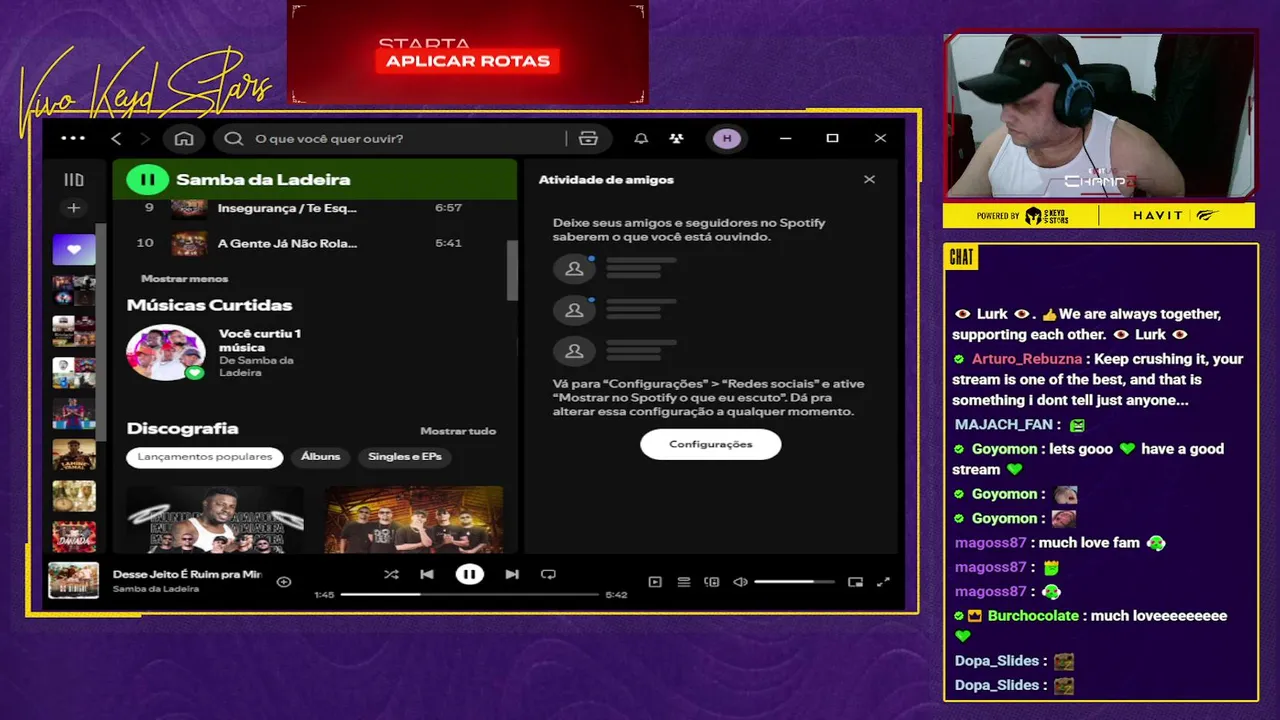Minimize the Spotify window
This screenshot has height=720, width=1280.
[x=786, y=138]
